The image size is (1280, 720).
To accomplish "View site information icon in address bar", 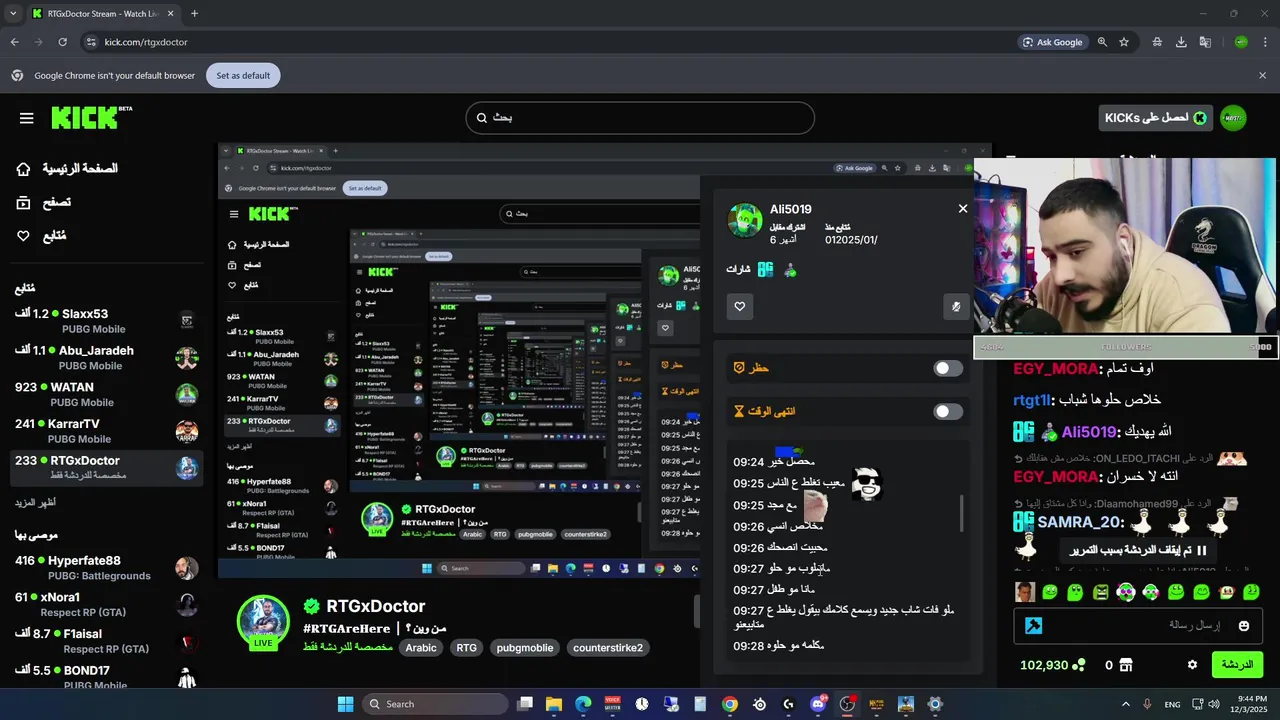I will pyautogui.click(x=91, y=42).
